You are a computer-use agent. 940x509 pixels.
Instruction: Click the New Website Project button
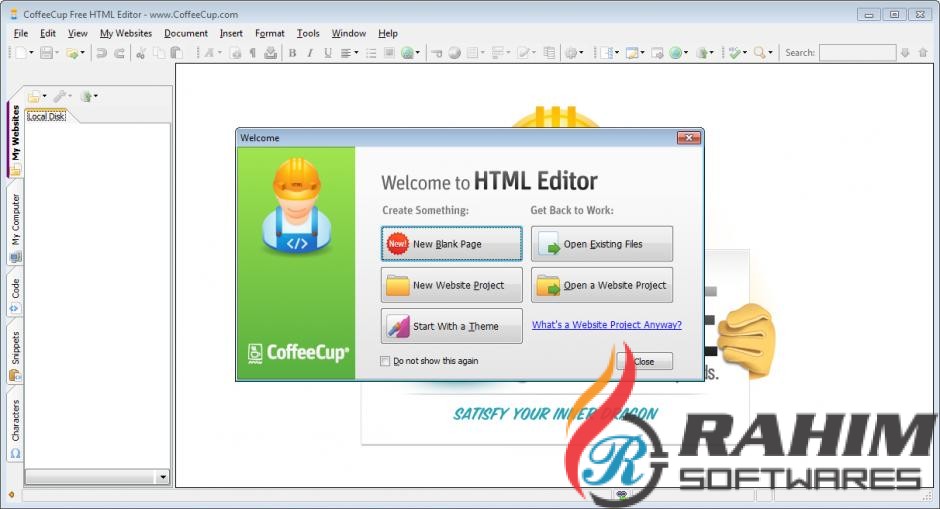pos(451,285)
